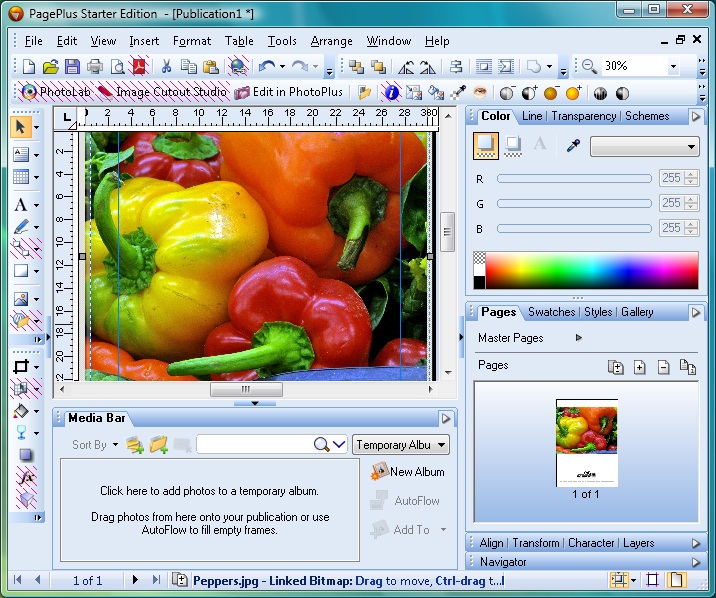Switch to the Transparency tab
Screen dimensions: 716x598
coord(584,116)
